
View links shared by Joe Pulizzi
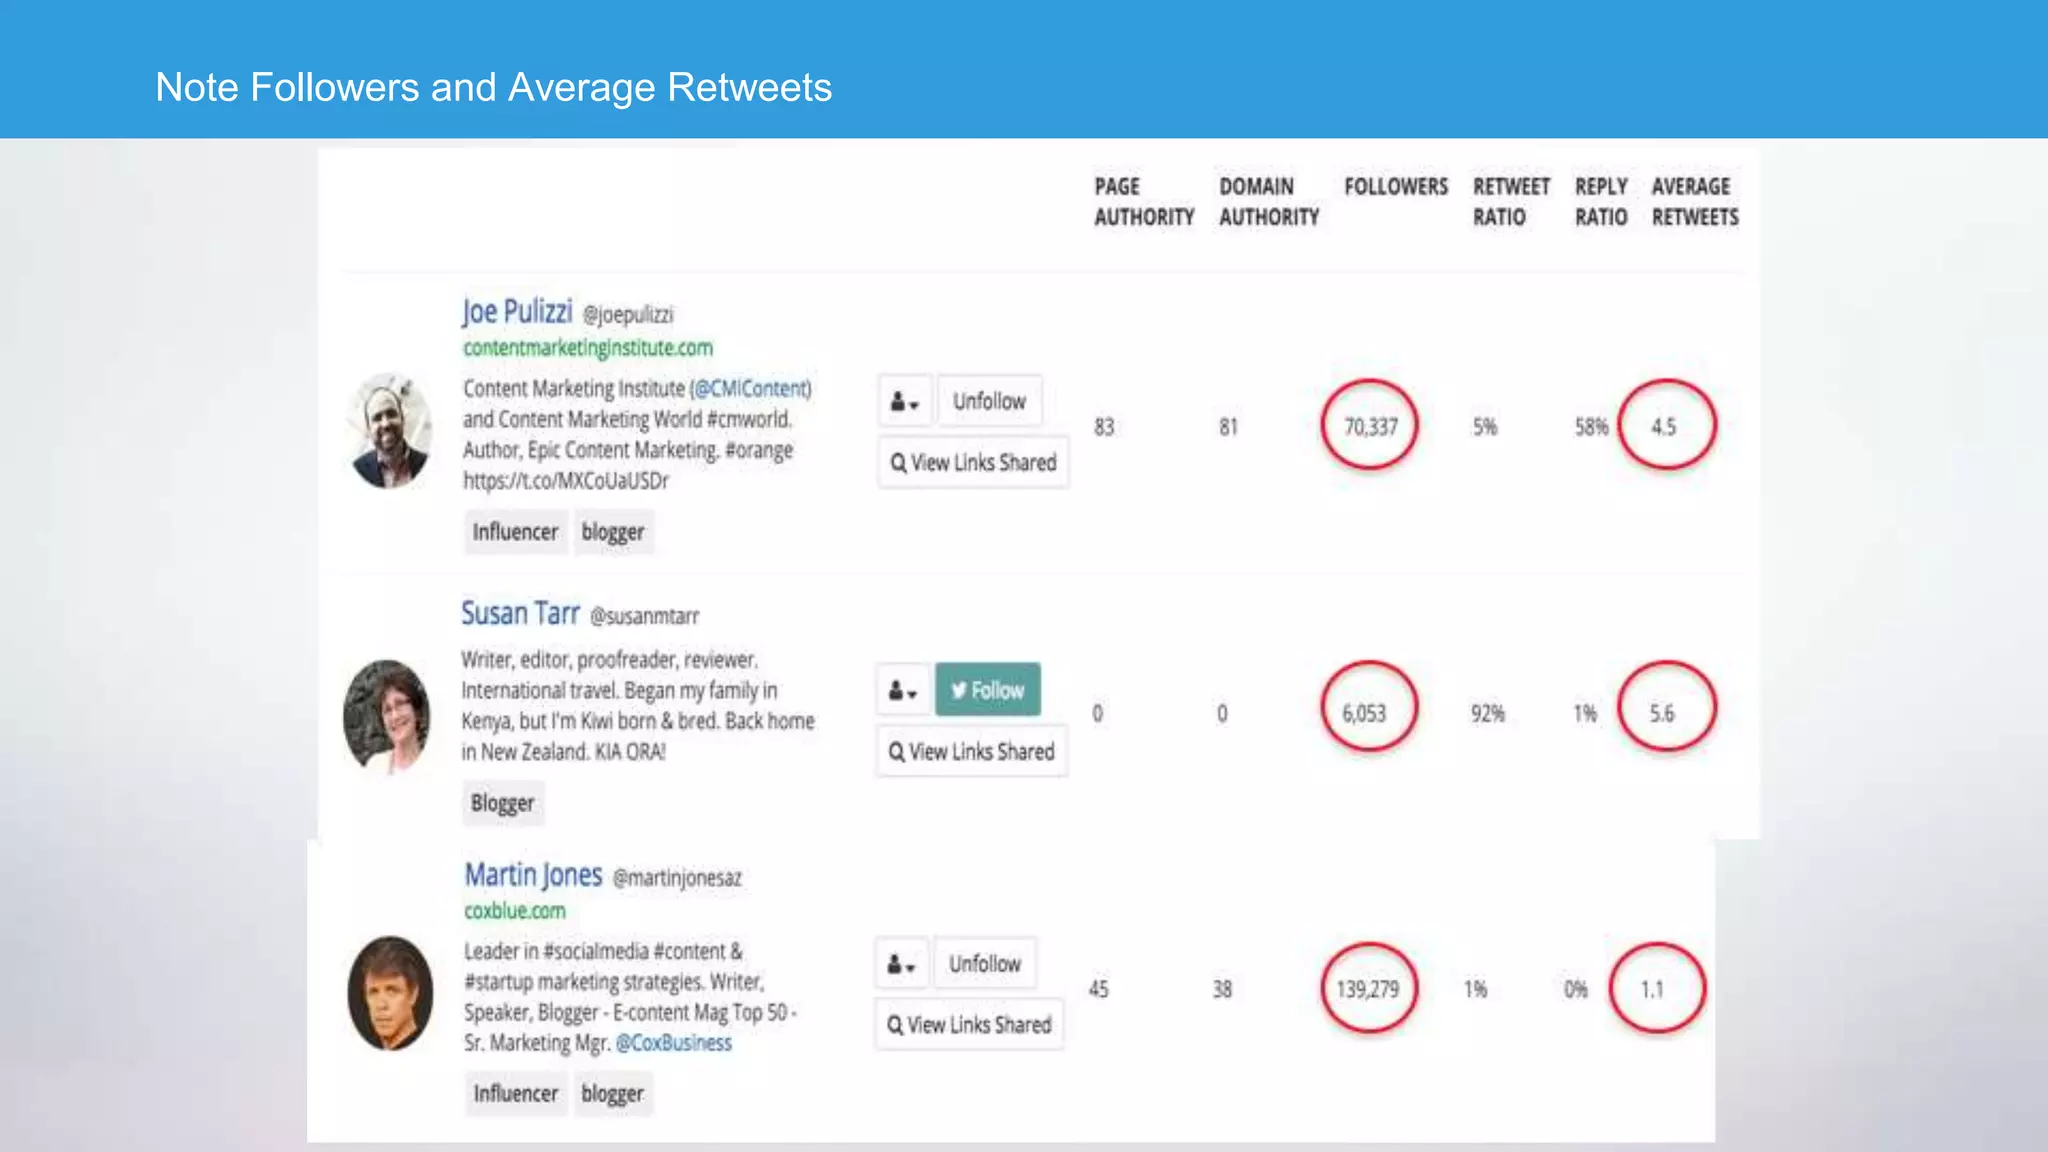973,463
